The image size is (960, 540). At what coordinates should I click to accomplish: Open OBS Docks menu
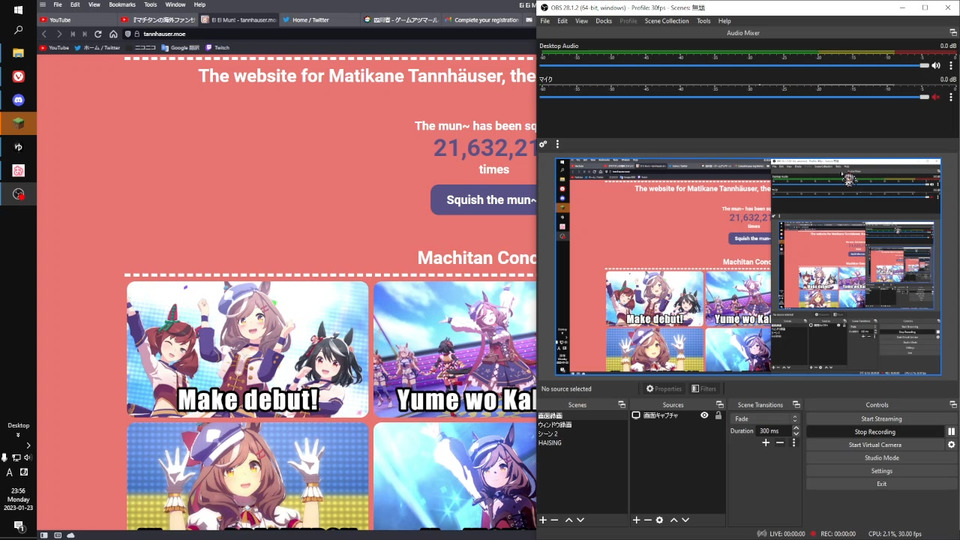(x=604, y=21)
